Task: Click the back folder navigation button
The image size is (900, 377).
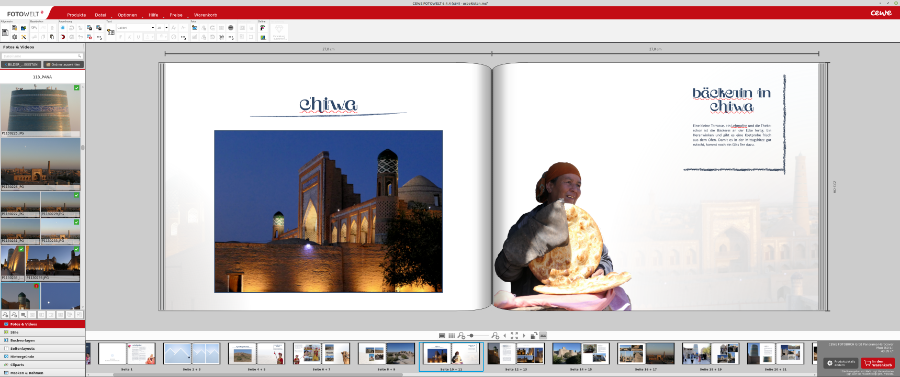Action: [21, 64]
